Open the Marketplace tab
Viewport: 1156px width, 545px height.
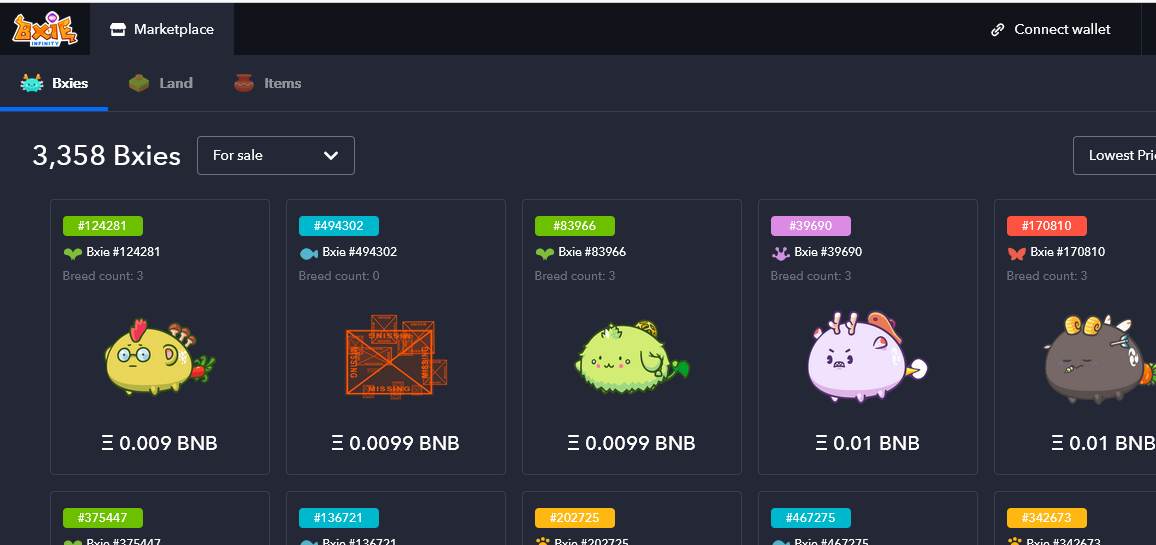coord(161,29)
